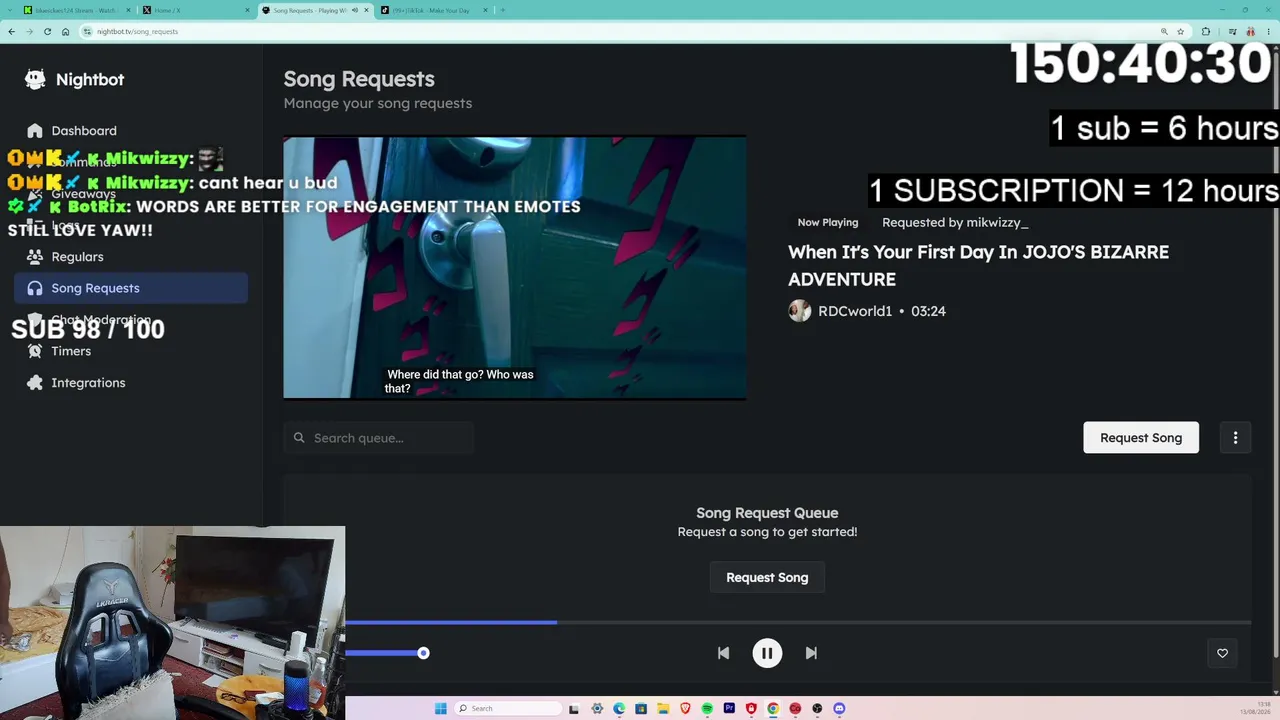Screen dimensions: 1280x720
Task: Open Microsoft Edge from the taskbar
Action: pyautogui.click(x=619, y=709)
